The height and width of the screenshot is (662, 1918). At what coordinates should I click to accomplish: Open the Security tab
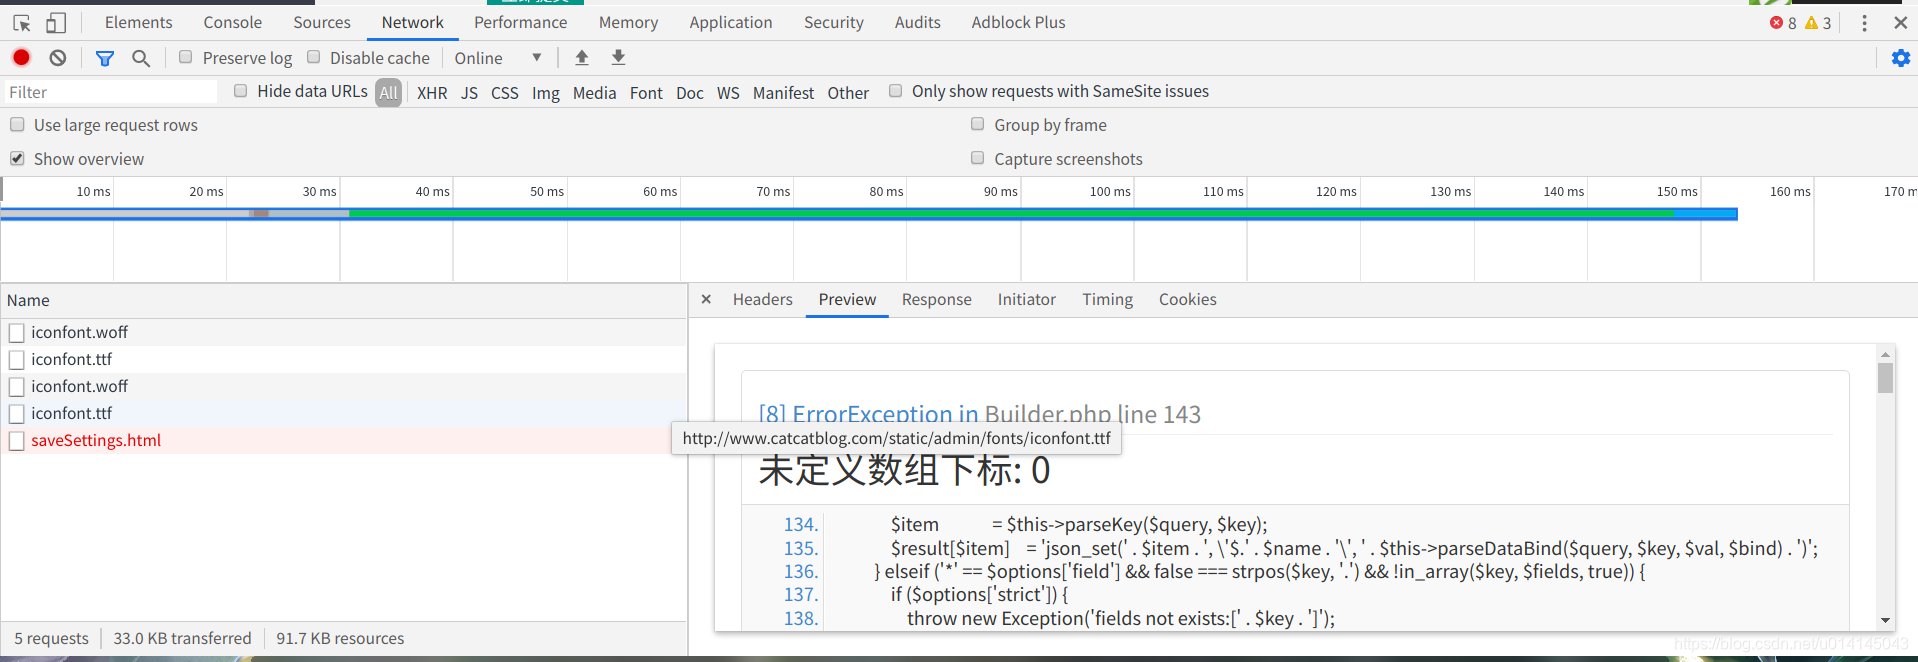pos(833,22)
